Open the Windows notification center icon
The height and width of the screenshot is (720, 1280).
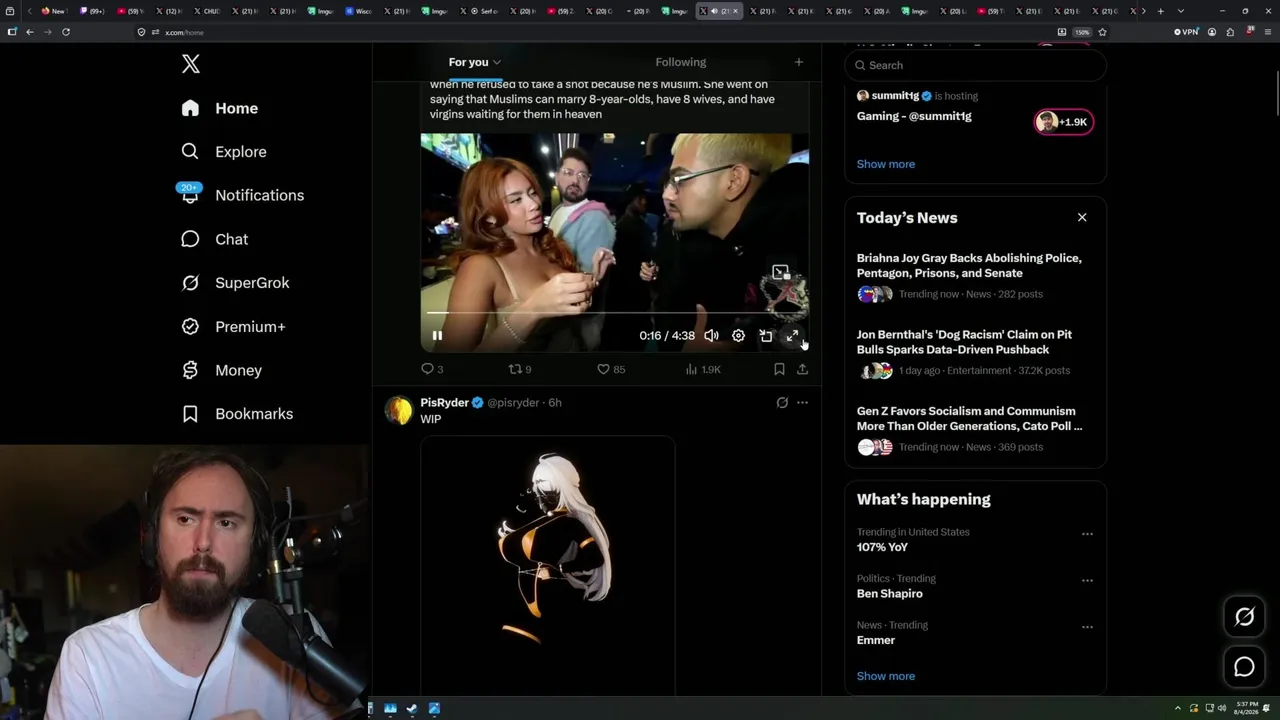1267,708
